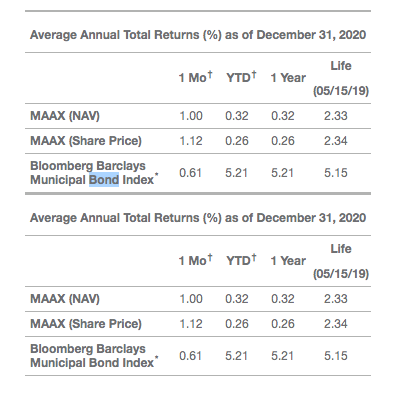402x396 pixels.
Task: Select the 2.34 Life value in bottom table
Action: [x=336, y=324]
